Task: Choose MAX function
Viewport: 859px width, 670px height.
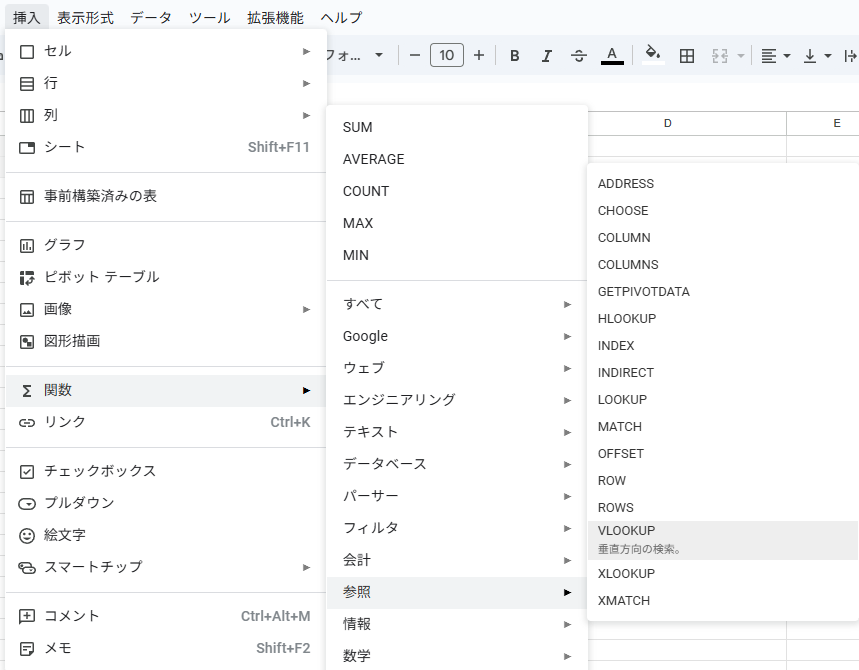Action: 457,223
